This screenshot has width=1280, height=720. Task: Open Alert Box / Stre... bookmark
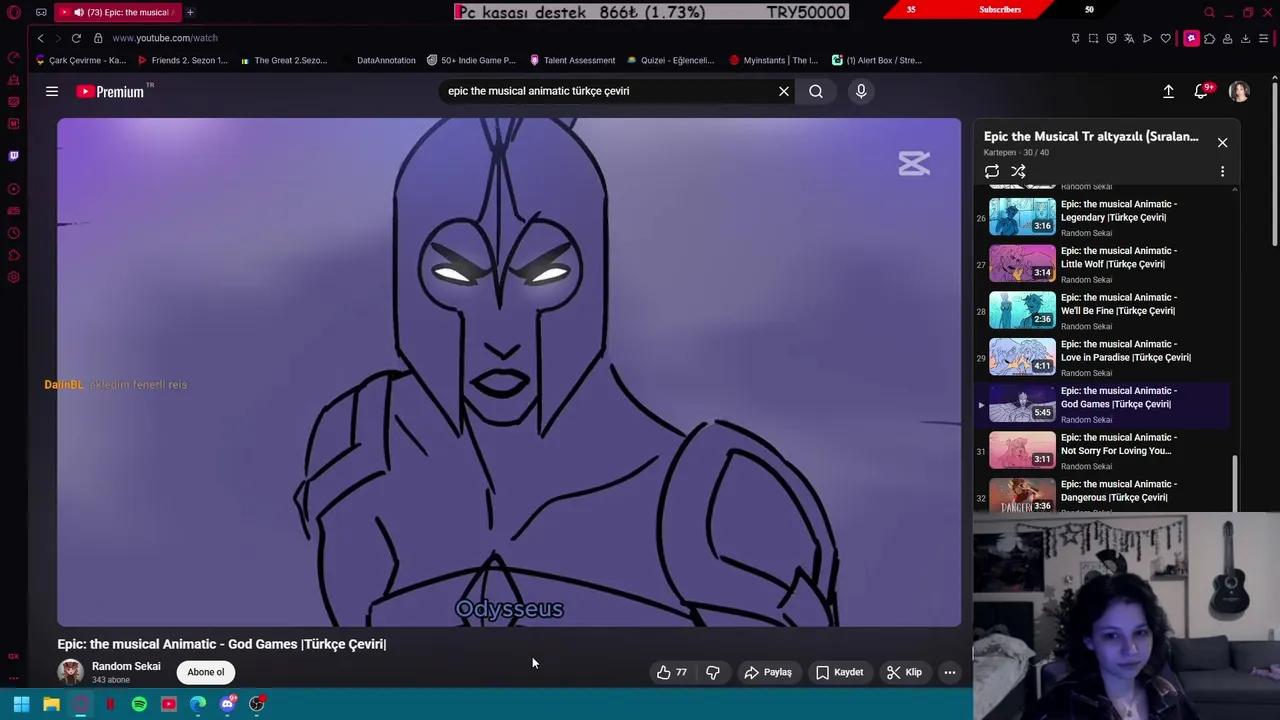(877, 60)
